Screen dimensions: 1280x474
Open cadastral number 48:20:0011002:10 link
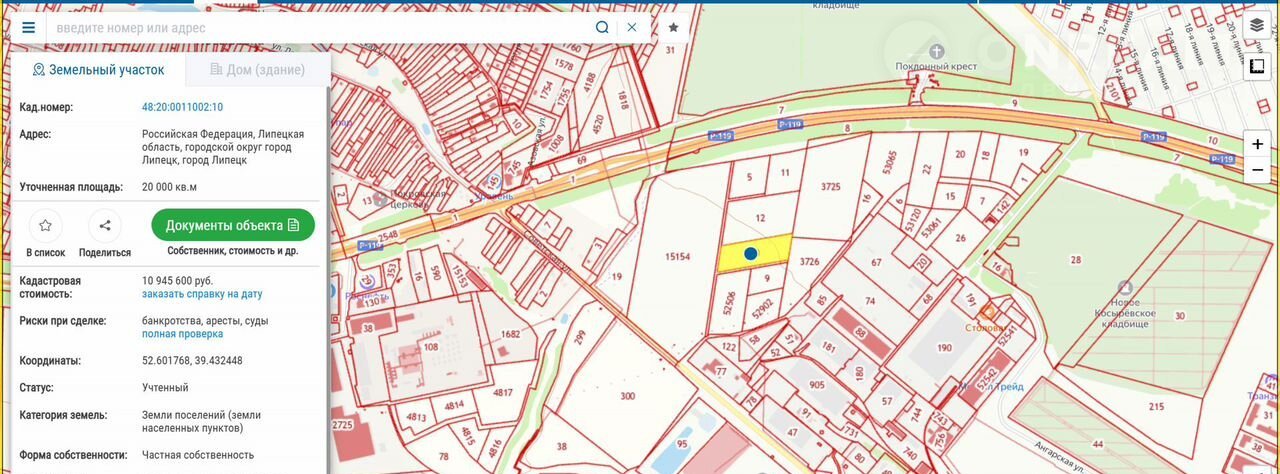182,107
